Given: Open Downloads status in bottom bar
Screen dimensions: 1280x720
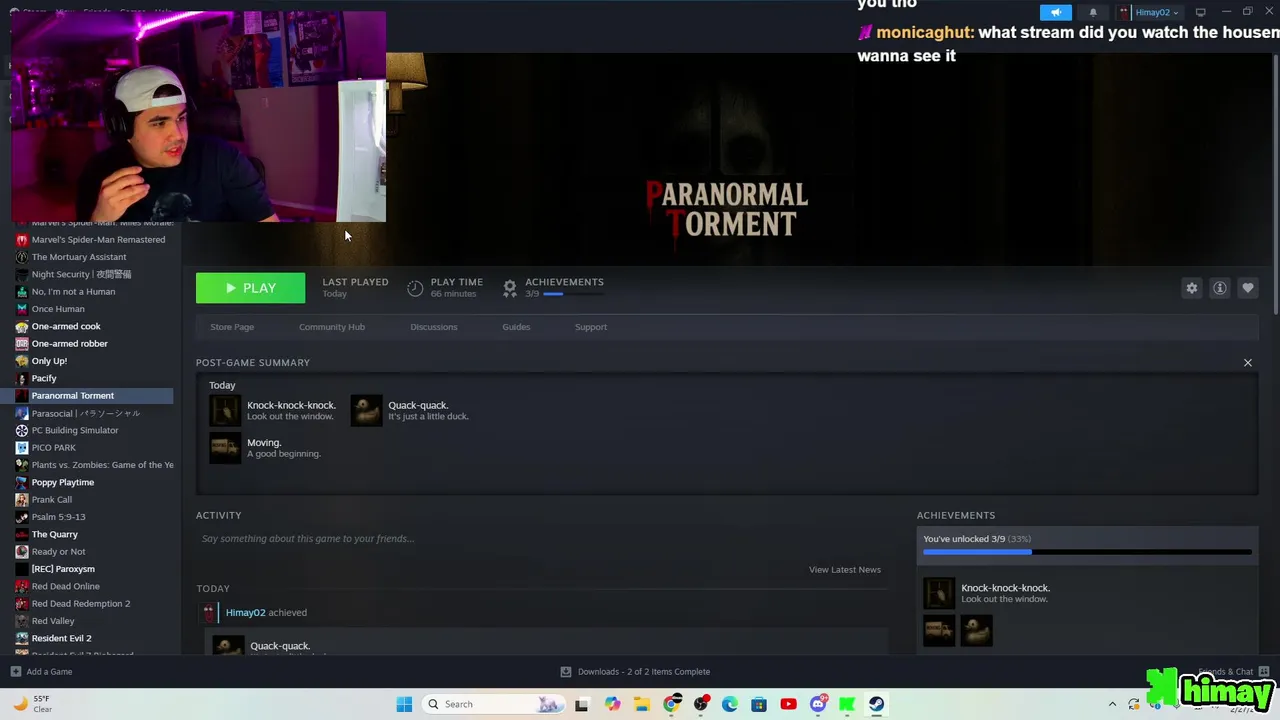Looking at the screenshot, I should [x=635, y=672].
